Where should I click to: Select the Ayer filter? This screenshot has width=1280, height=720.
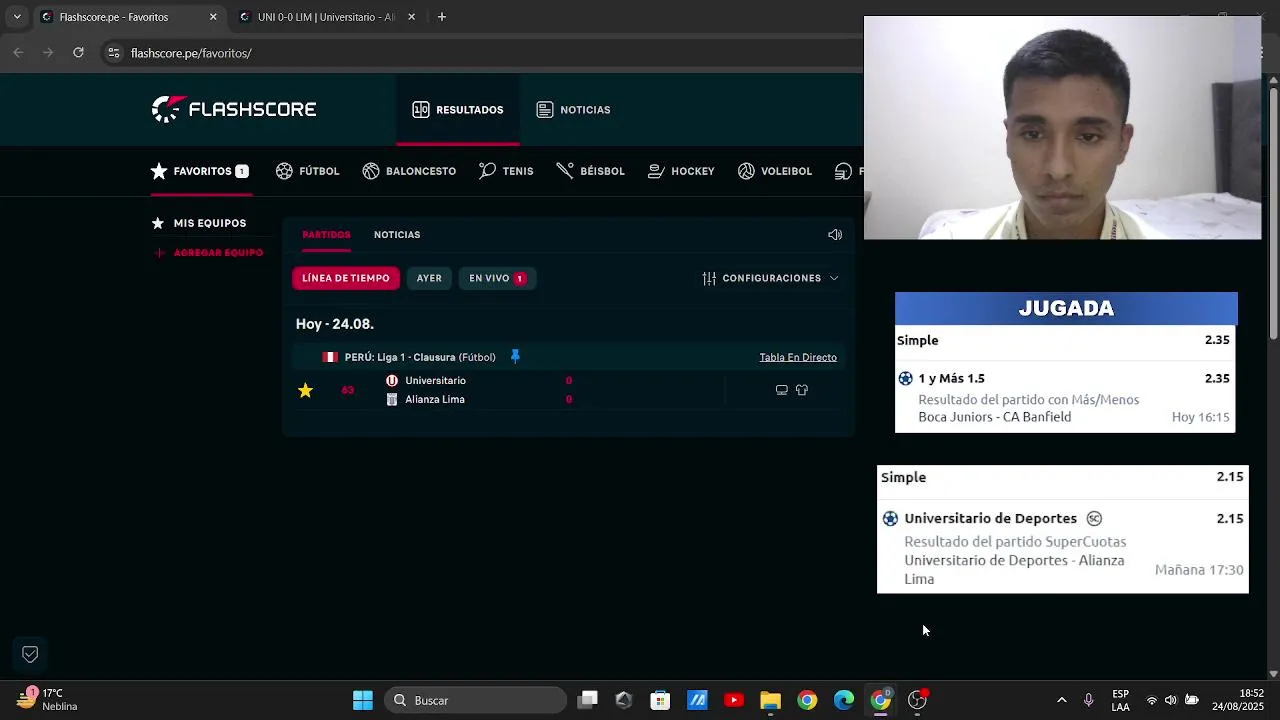[x=429, y=278]
